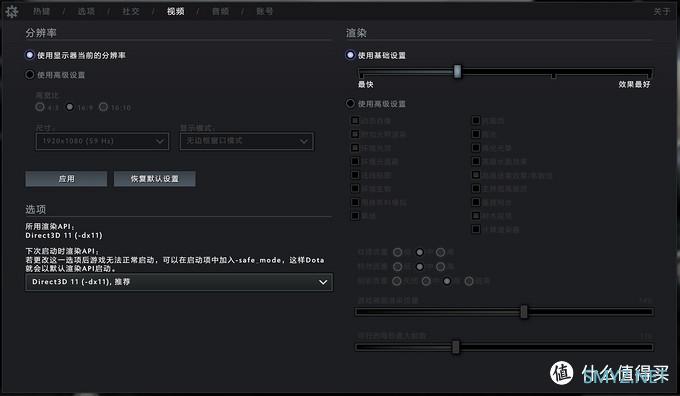Click the settings gear icon

(x=12, y=11)
